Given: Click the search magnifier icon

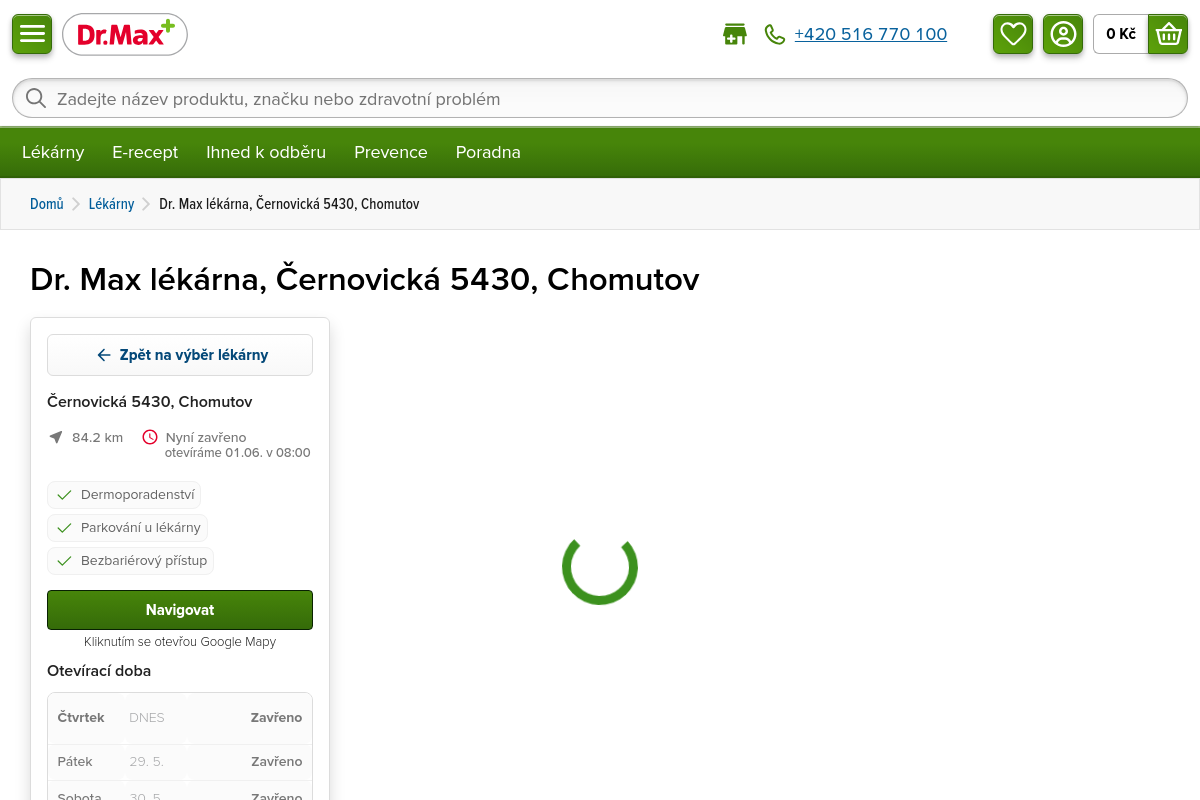Looking at the screenshot, I should click(x=36, y=98).
